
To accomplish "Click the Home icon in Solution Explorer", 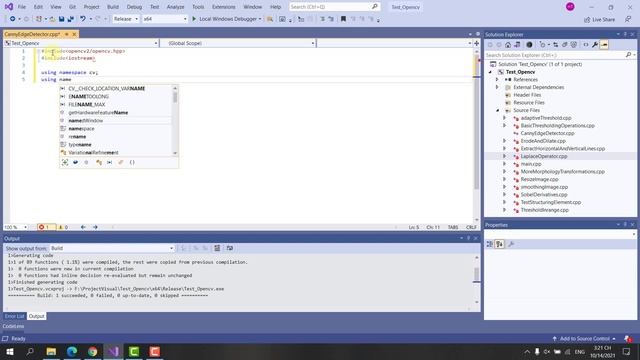I will tap(508, 45).
